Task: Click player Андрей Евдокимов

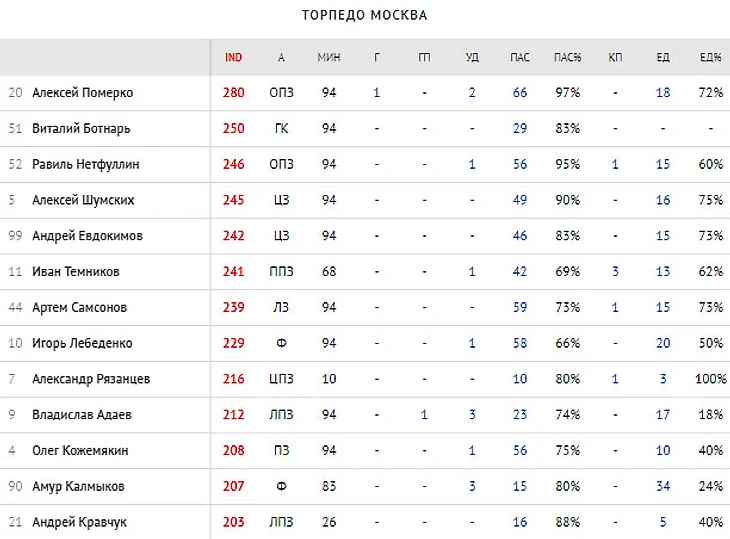Action: point(87,236)
